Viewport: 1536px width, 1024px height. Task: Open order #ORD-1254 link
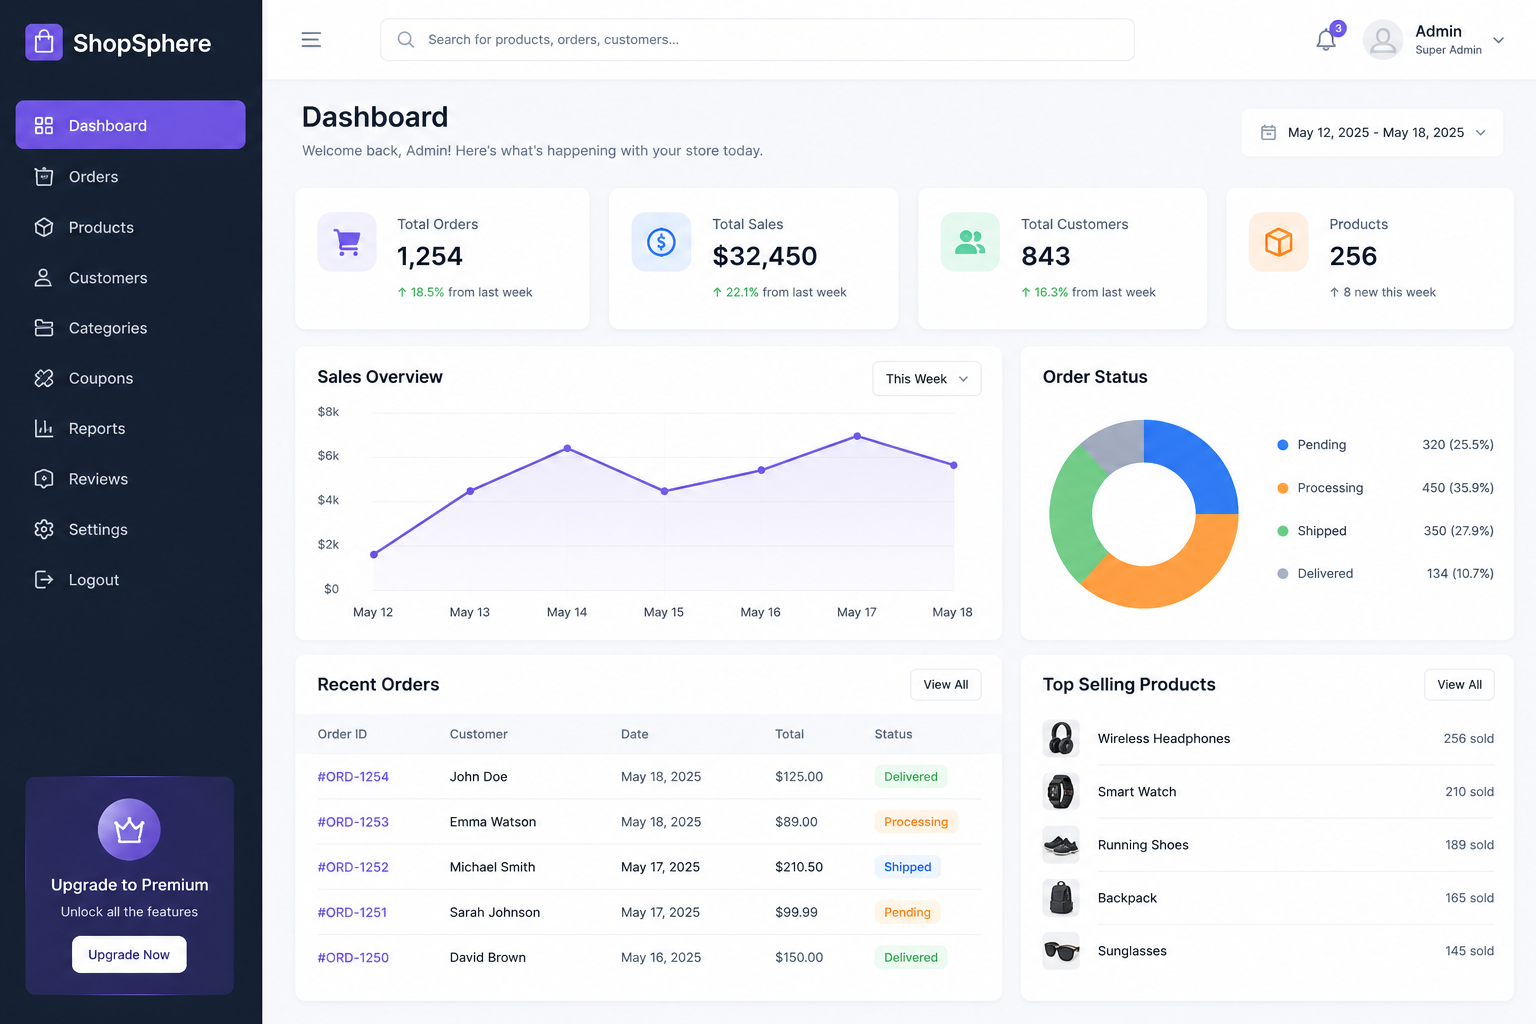[x=353, y=777]
